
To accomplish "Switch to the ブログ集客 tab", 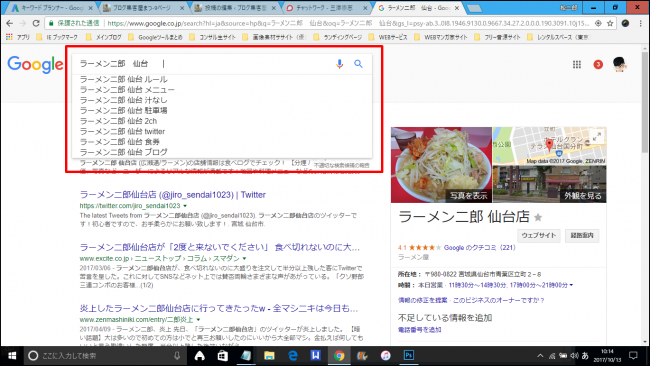I will [x=143, y=8].
